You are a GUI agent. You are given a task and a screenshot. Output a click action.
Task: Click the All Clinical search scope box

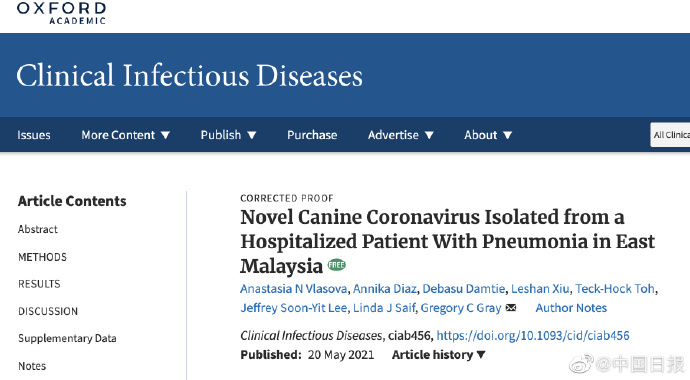(x=670, y=135)
